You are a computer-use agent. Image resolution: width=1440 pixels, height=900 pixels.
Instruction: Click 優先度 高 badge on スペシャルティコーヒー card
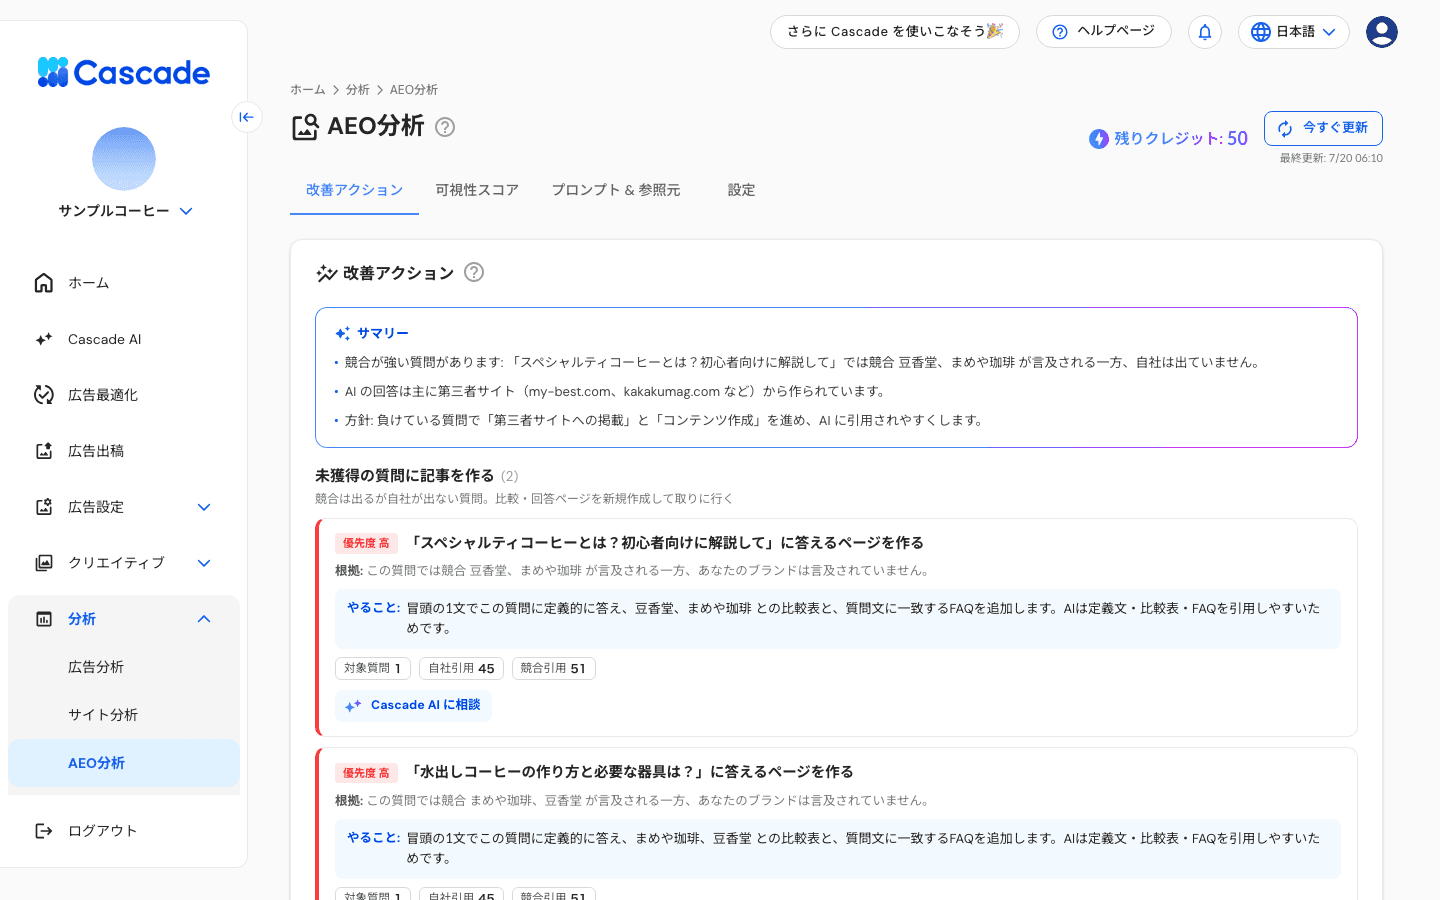click(x=366, y=543)
